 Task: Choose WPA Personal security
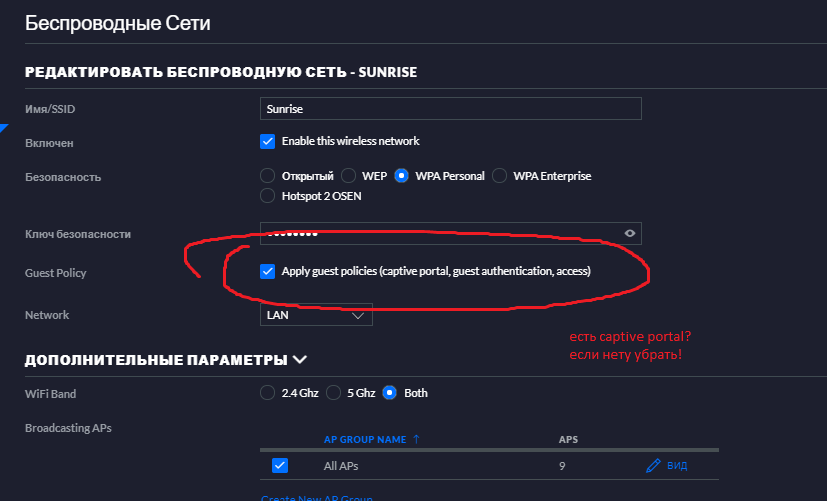point(402,176)
